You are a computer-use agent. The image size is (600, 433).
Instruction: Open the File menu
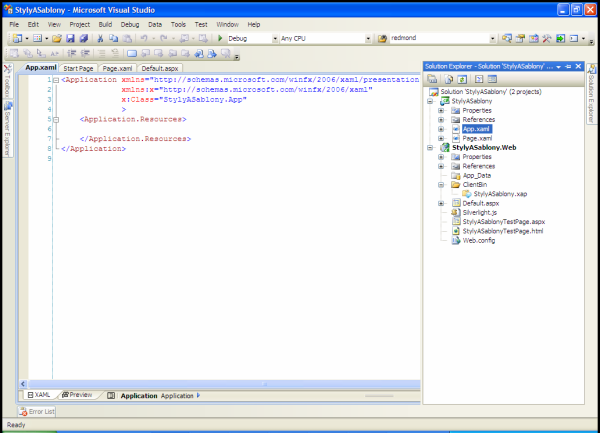pyautogui.click(x=14, y=24)
